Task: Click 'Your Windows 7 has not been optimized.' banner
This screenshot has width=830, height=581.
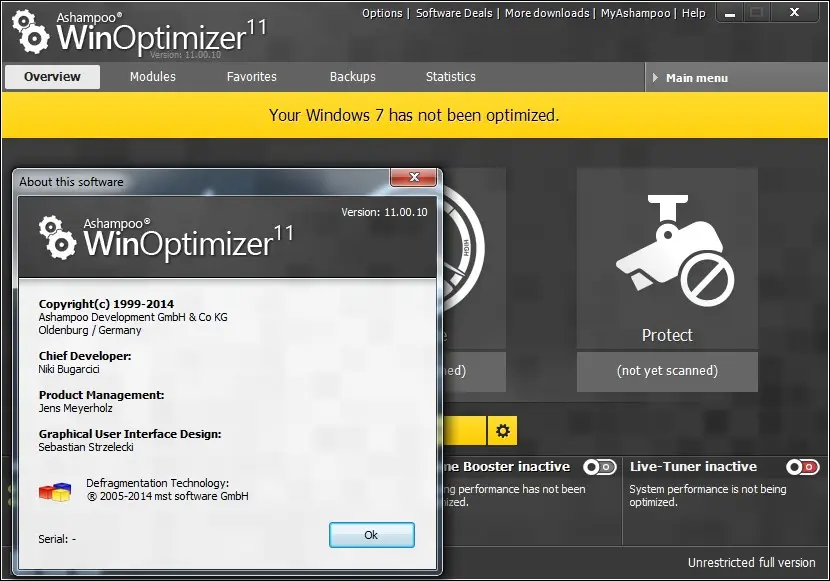Action: click(414, 115)
